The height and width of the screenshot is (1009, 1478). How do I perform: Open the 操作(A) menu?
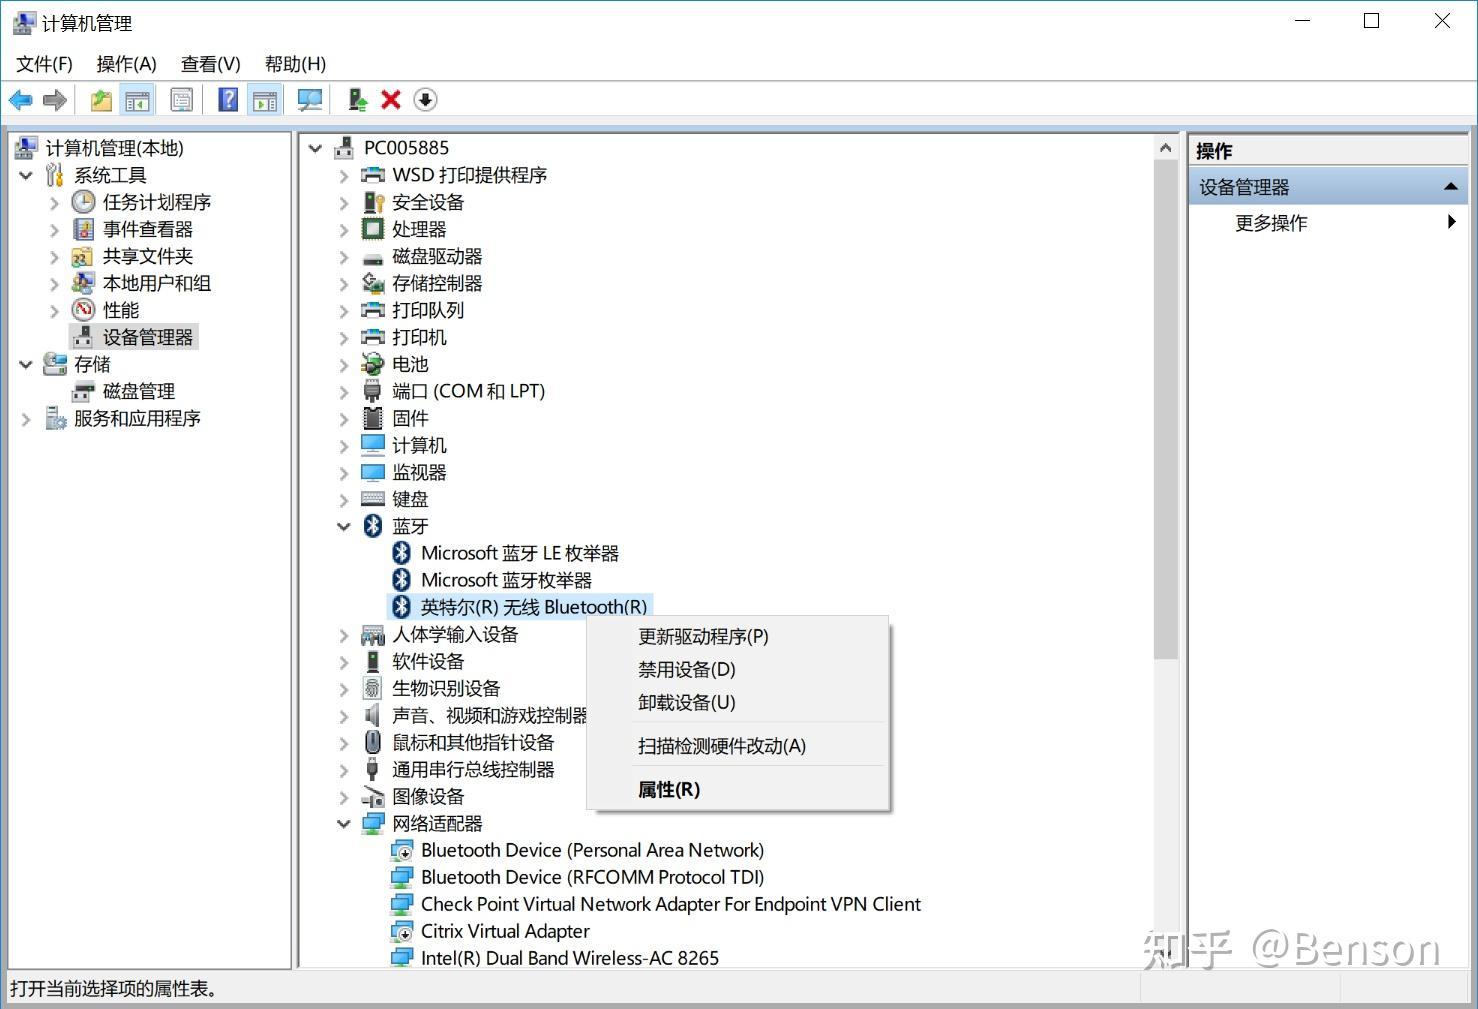127,64
